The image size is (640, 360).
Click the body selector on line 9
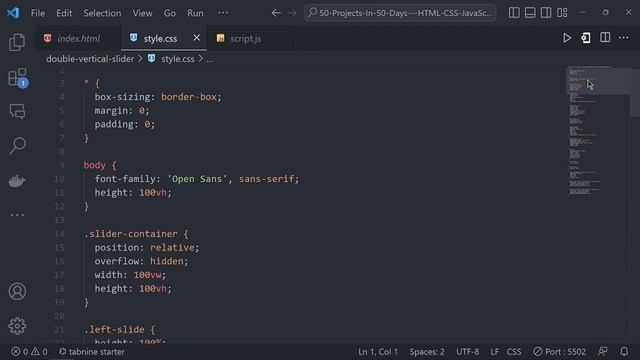(x=94, y=165)
